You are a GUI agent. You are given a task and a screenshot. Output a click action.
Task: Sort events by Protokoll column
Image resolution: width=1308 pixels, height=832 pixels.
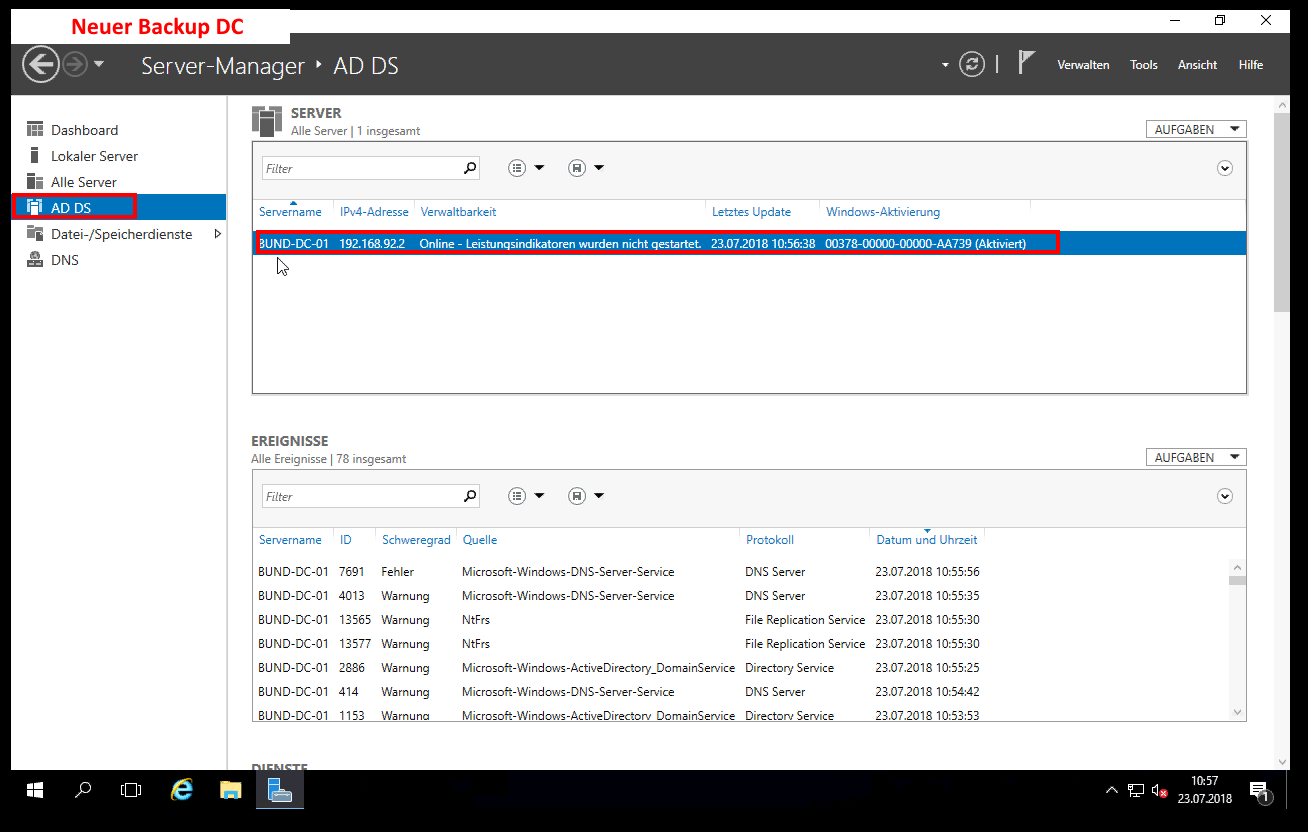(770, 540)
